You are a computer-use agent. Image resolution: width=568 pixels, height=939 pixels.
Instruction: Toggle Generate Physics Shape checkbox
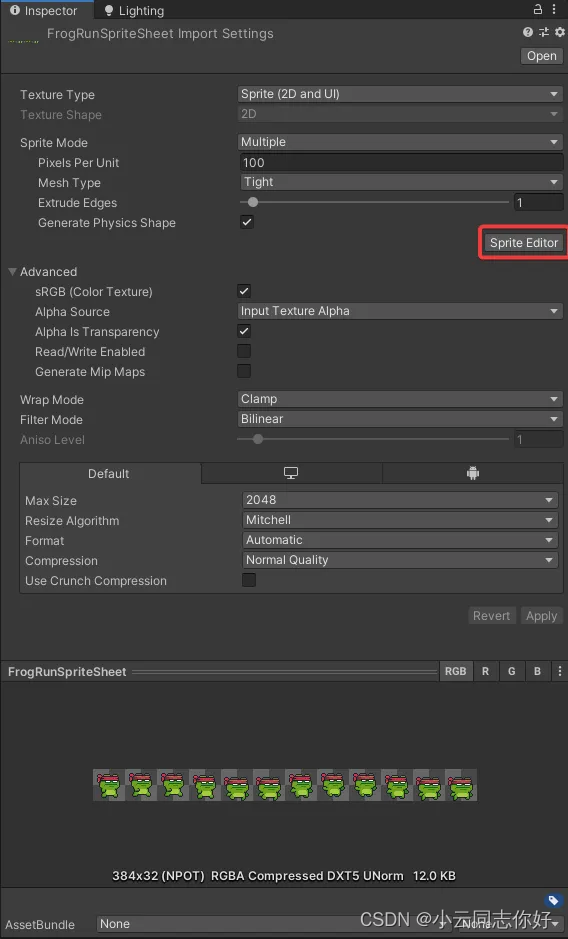[247, 222]
